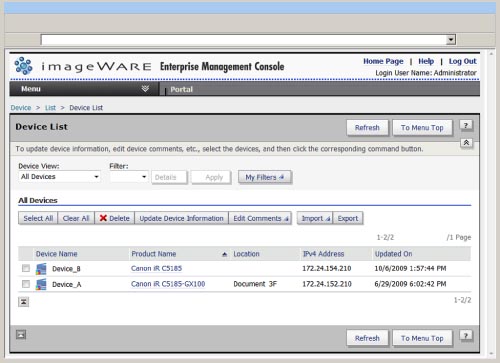Screen dimensions: 500x363
Task: Open help via top question mark icon
Action: [466, 125]
